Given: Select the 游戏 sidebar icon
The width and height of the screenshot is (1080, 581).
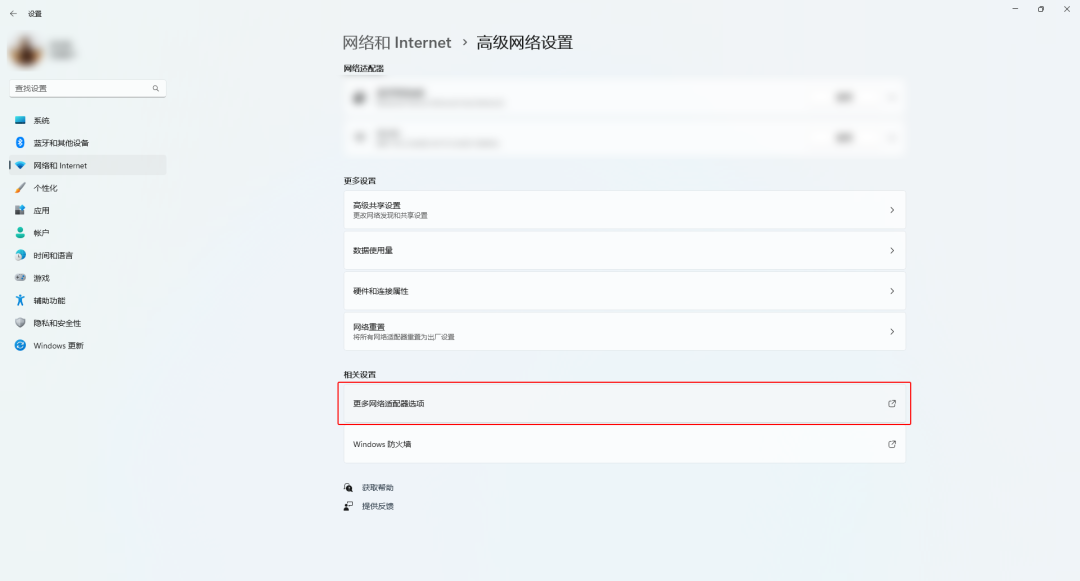Looking at the screenshot, I should pos(40,277).
